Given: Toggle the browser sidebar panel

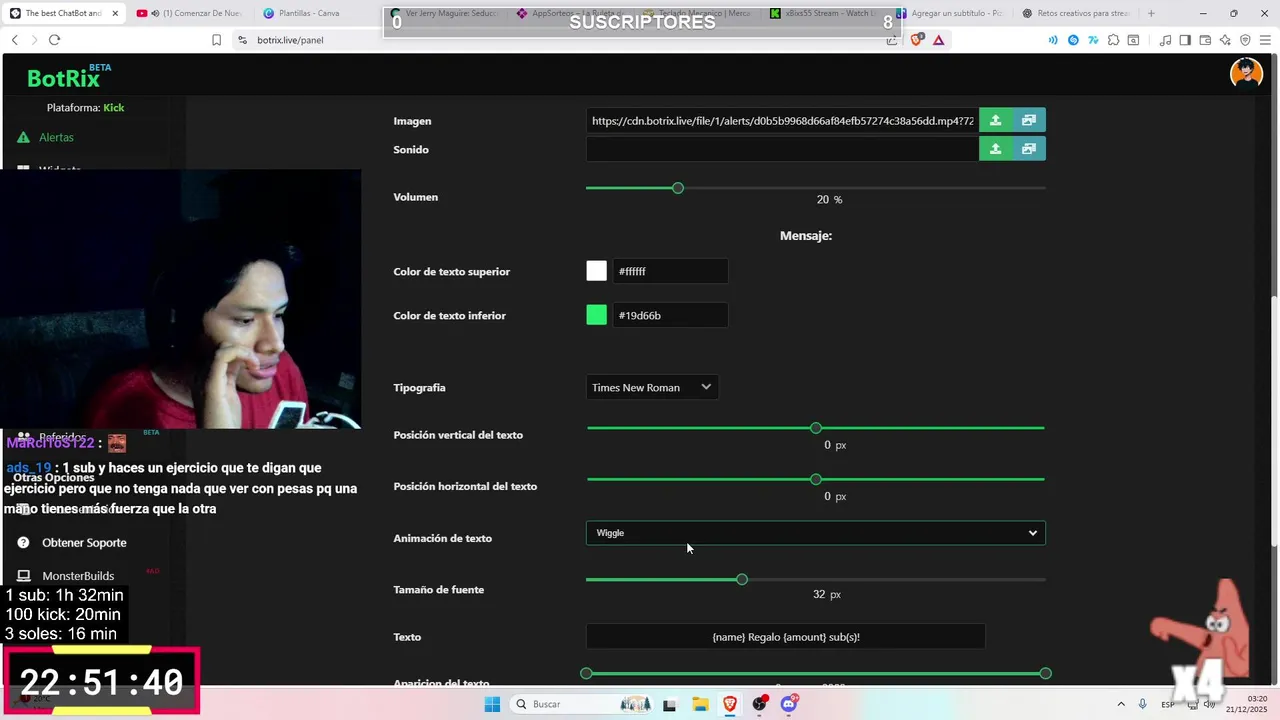Looking at the screenshot, I should 1185,40.
